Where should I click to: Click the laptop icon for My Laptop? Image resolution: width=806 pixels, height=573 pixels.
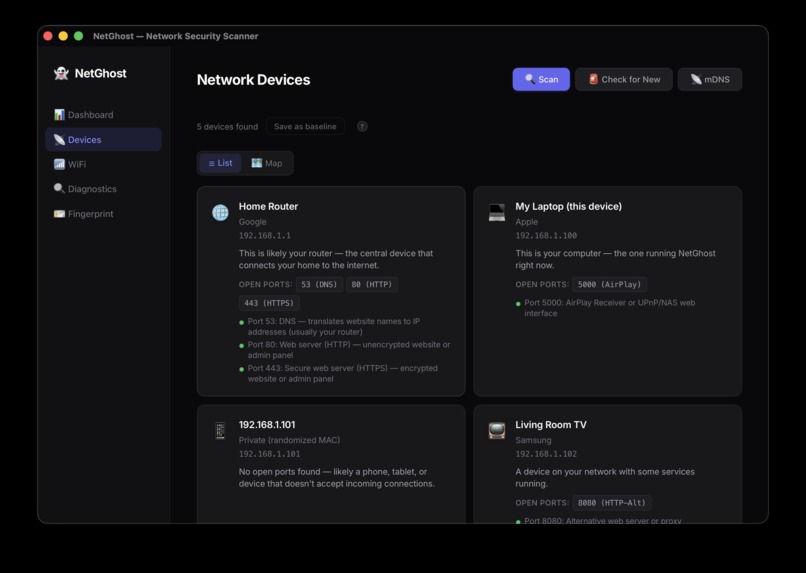(x=497, y=212)
